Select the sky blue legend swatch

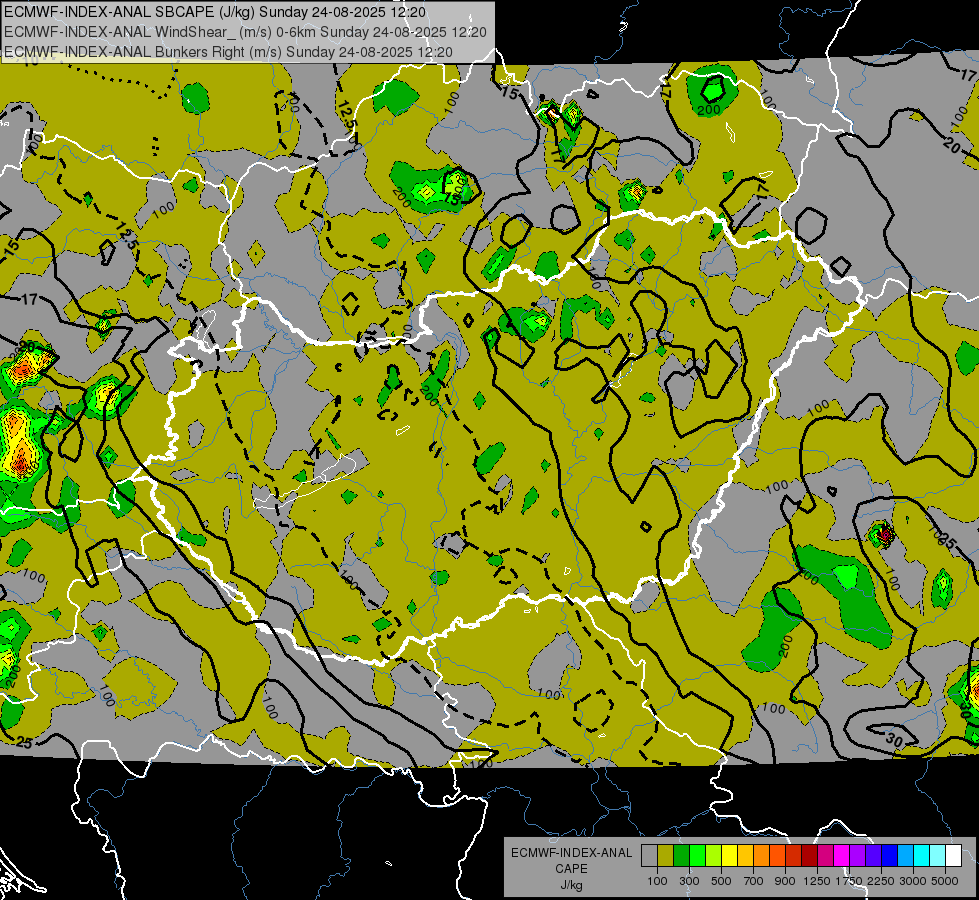(906, 856)
